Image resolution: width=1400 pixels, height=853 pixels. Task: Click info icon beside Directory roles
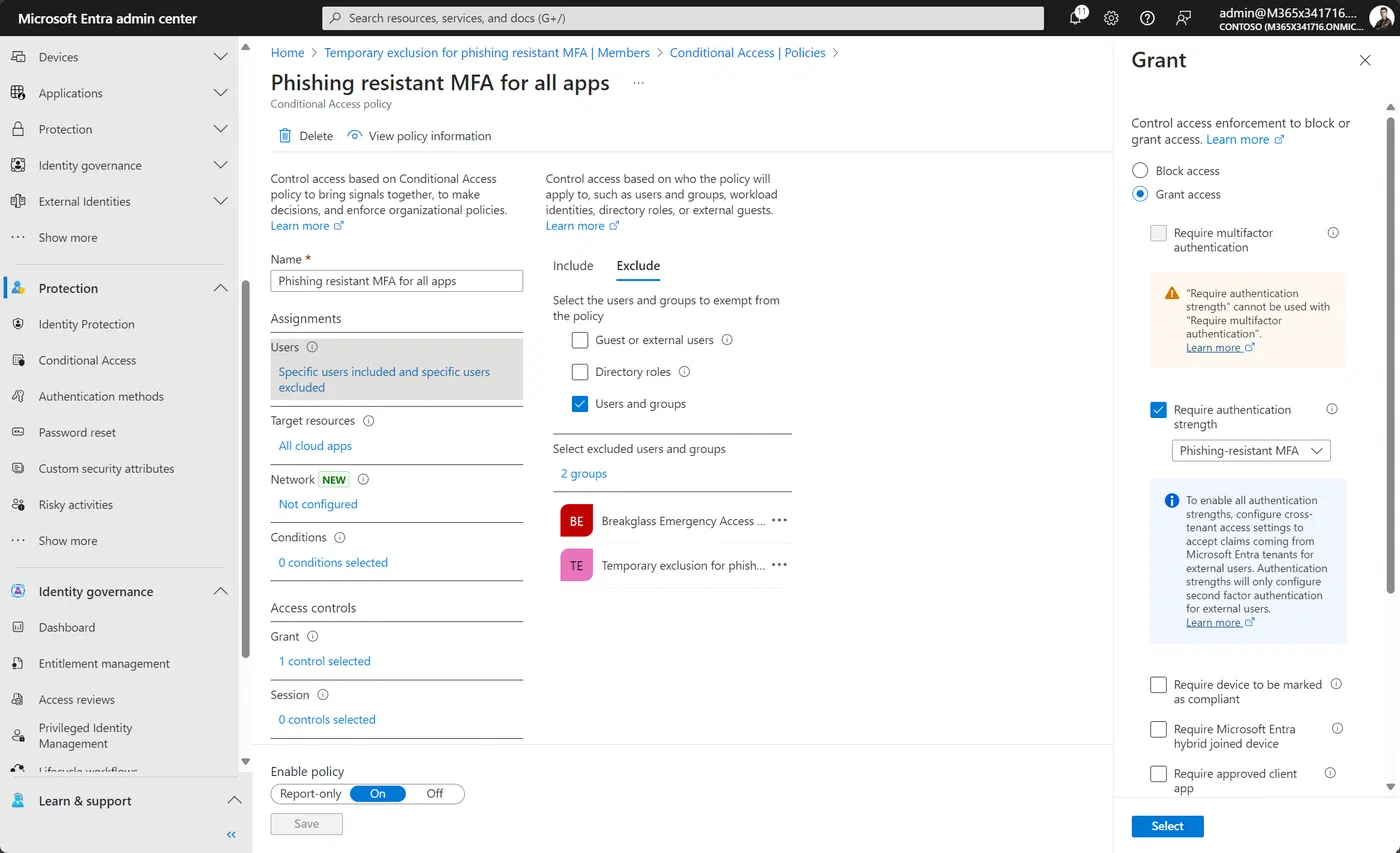[x=685, y=371]
